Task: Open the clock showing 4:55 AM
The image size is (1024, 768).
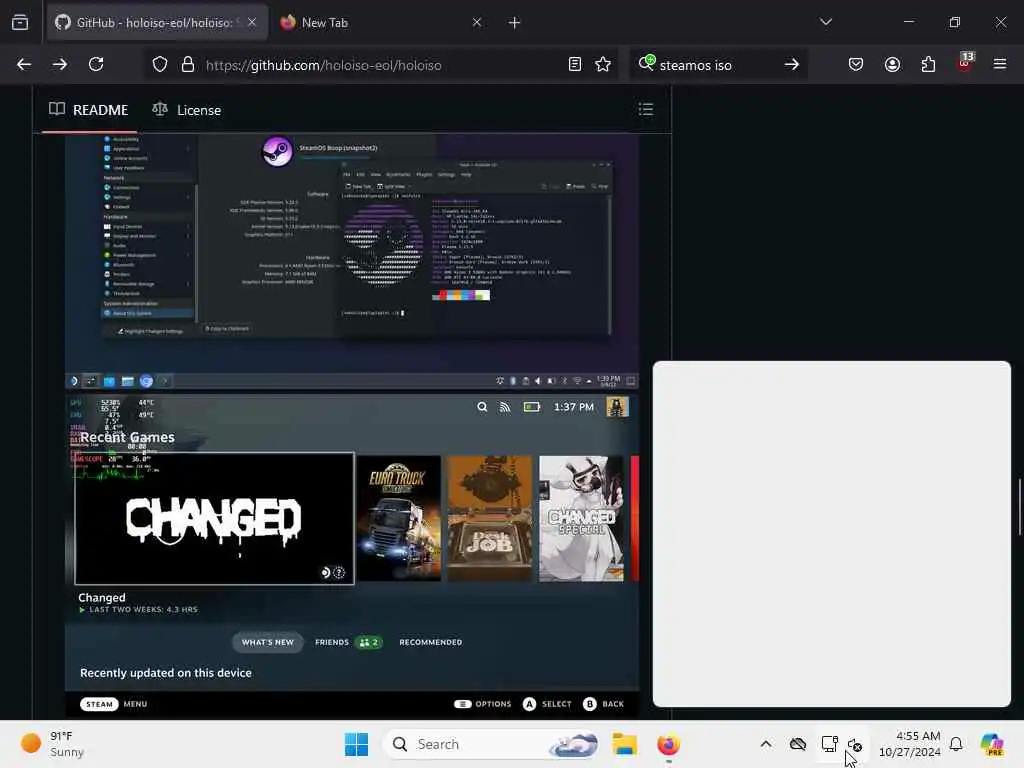Action: point(910,744)
